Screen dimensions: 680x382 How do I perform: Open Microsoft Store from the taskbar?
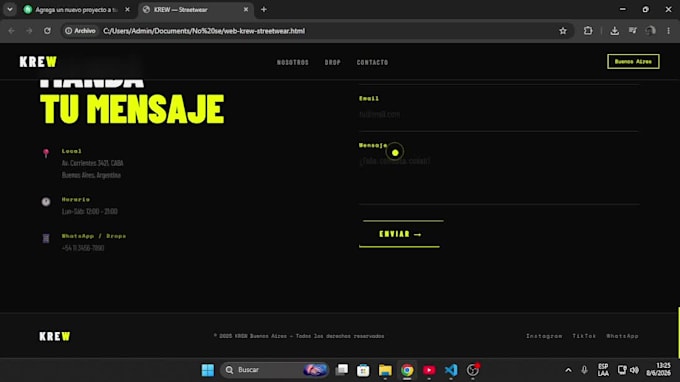[x=363, y=370]
